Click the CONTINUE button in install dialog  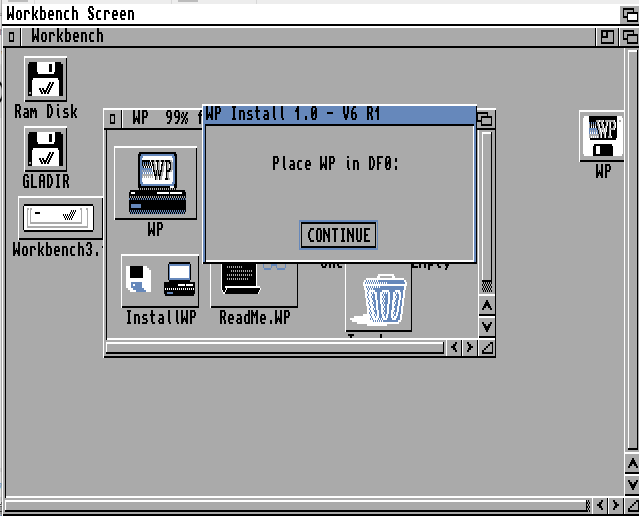coord(338,235)
